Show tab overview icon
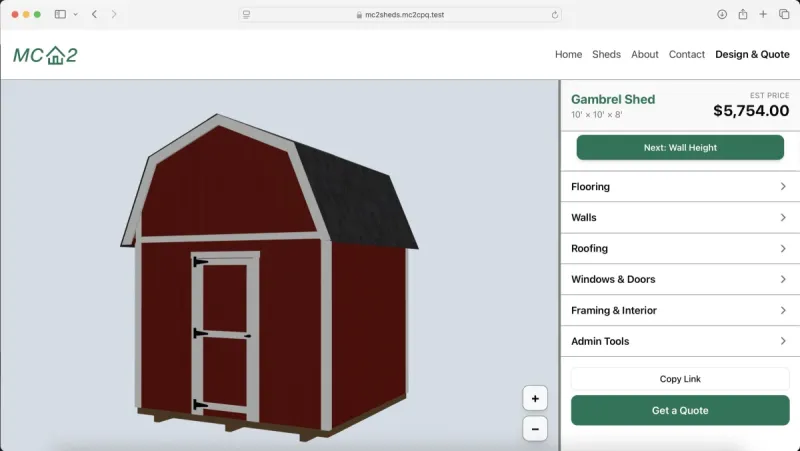Viewport: 800px width, 451px height. [x=784, y=14]
